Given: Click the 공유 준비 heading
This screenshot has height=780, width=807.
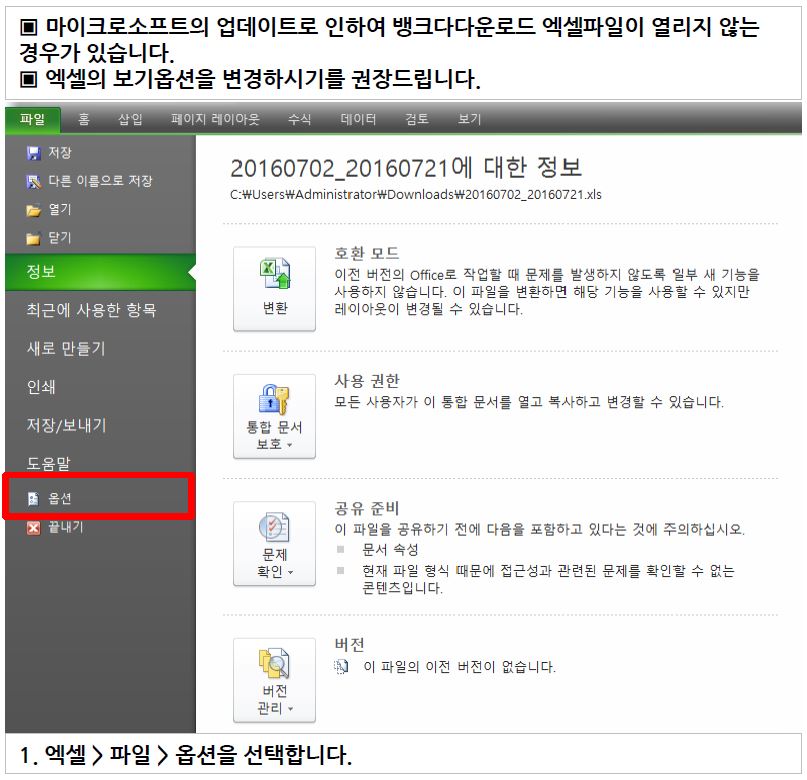Looking at the screenshot, I should tap(367, 509).
